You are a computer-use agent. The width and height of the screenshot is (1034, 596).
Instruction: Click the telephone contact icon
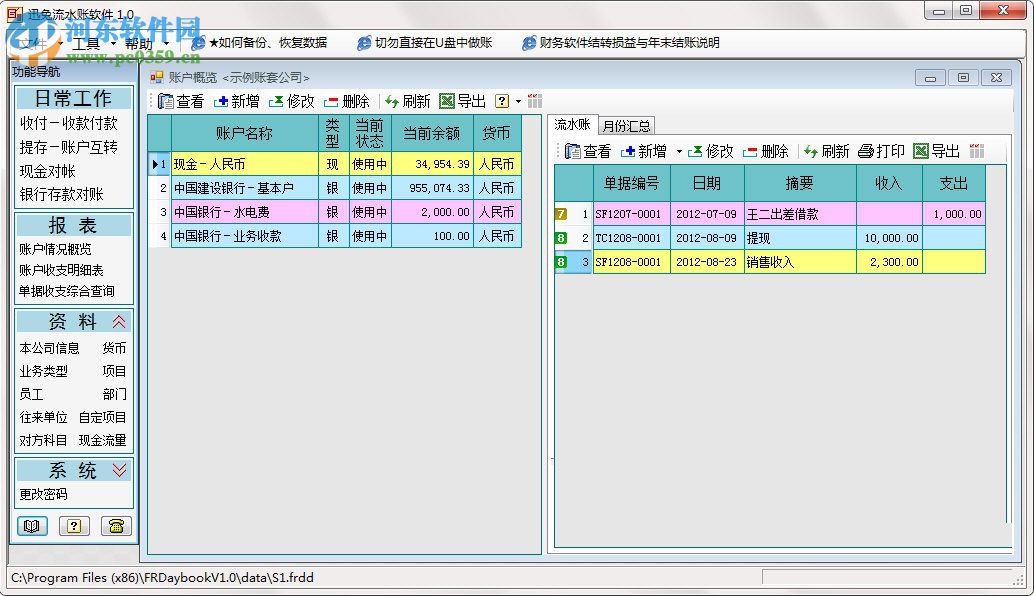tap(115, 526)
